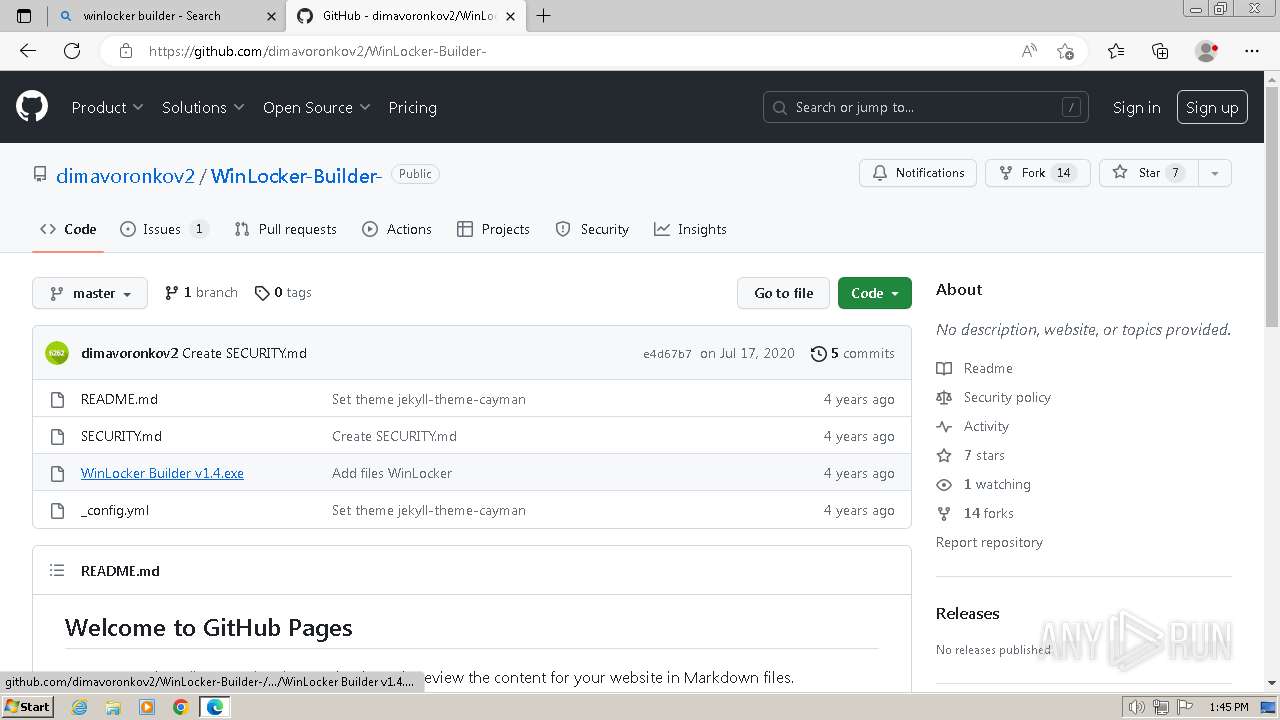
Task: Open the _config.yml file
Action: [115, 510]
